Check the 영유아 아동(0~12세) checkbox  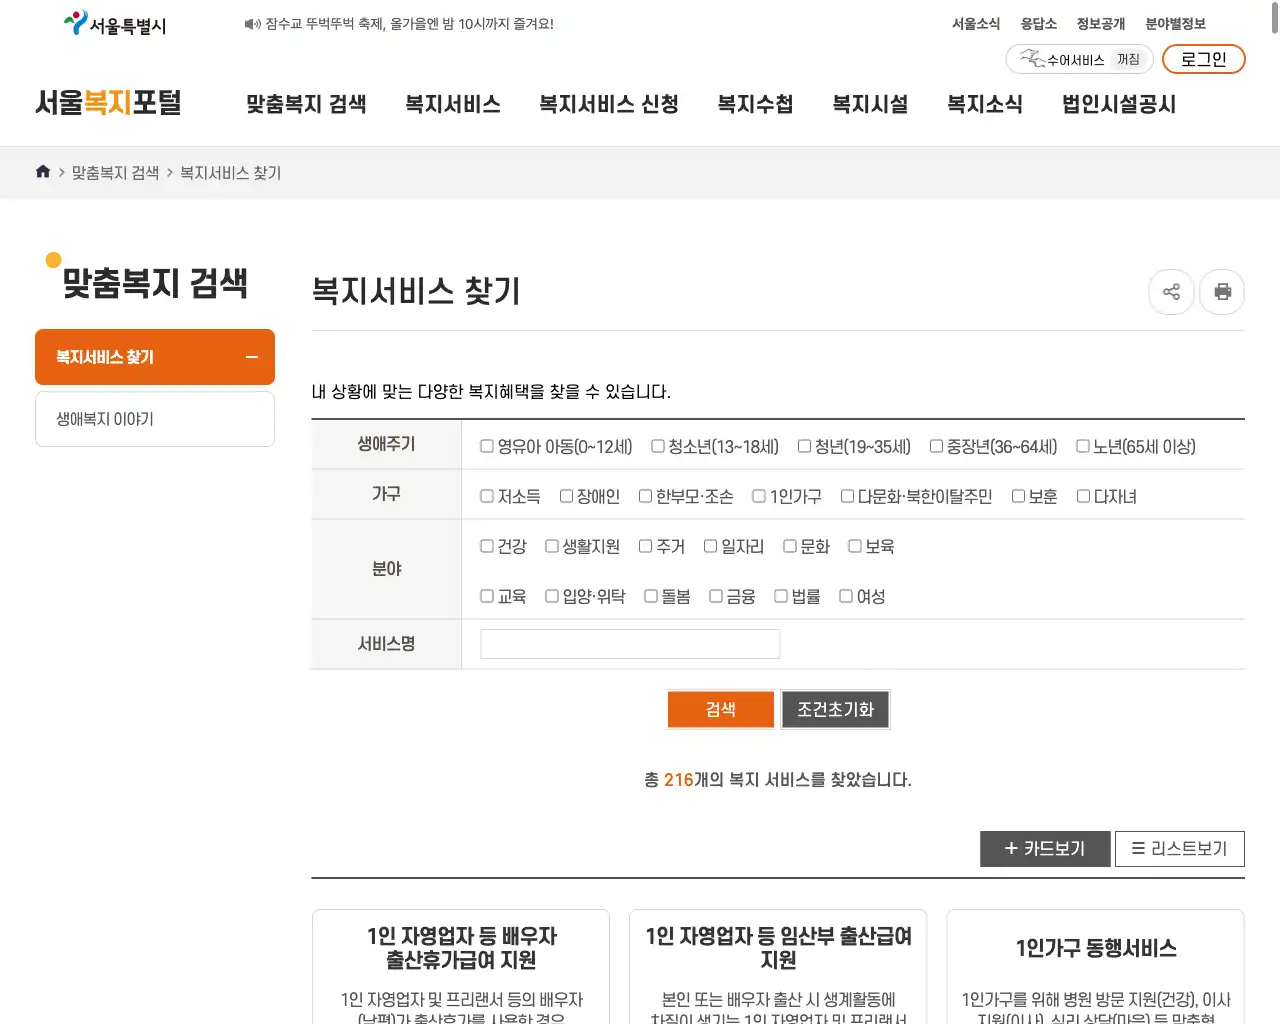(x=487, y=446)
